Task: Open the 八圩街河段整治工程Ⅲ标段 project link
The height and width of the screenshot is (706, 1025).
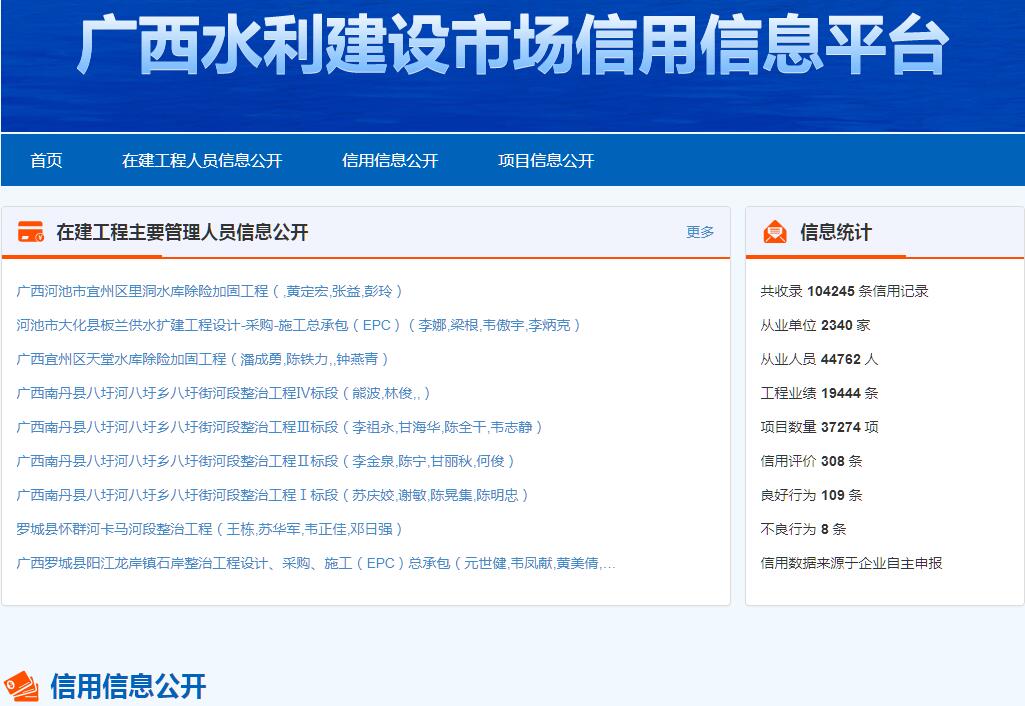Action: tap(280, 427)
